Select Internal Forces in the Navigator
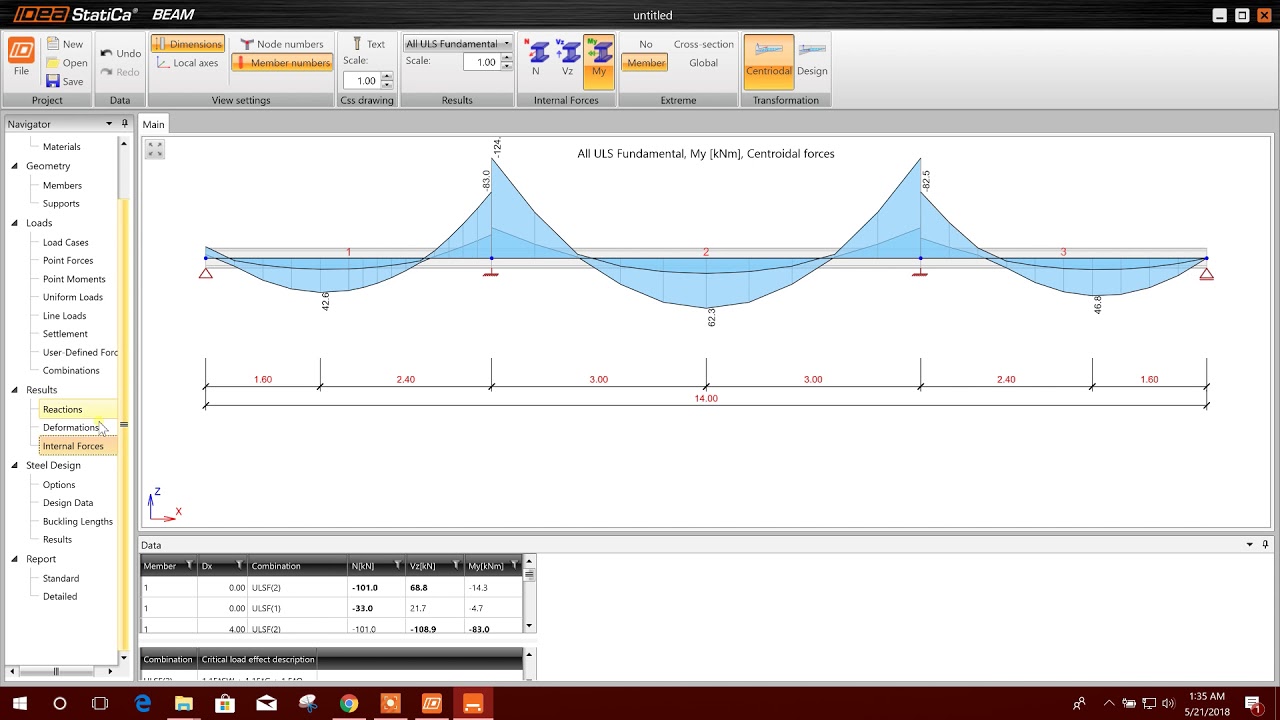This screenshot has width=1280, height=720. click(x=74, y=446)
